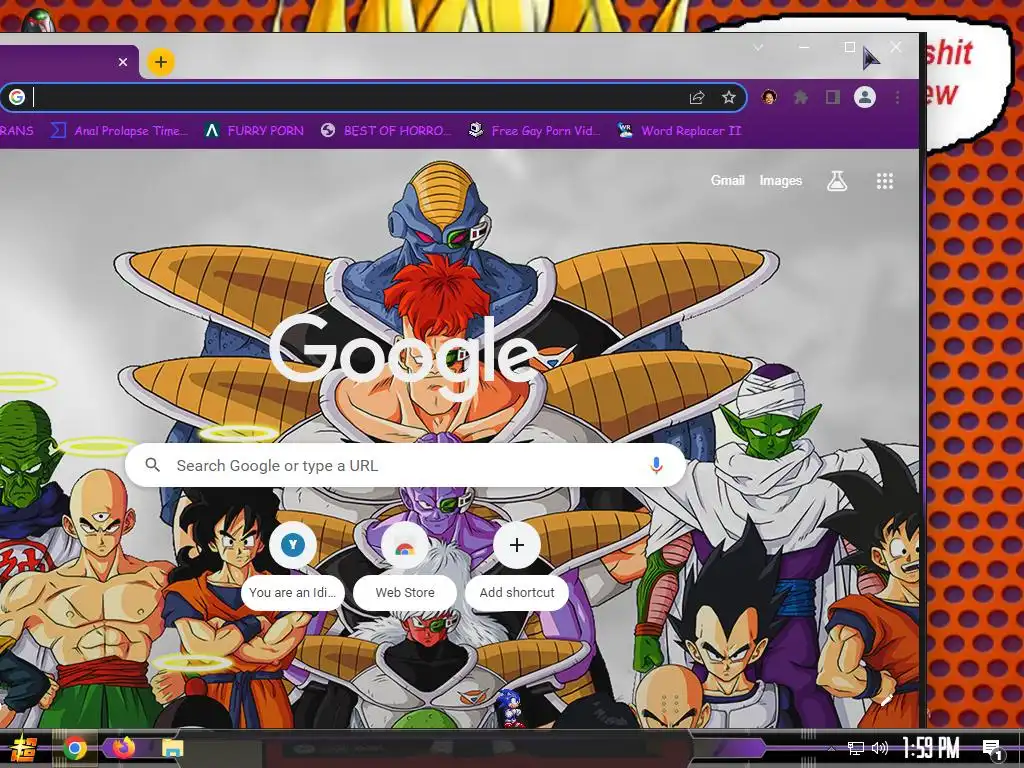Image resolution: width=1024 pixels, height=768 pixels.
Task: Click the You are an Idi... shortcut label
Action: 292,592
